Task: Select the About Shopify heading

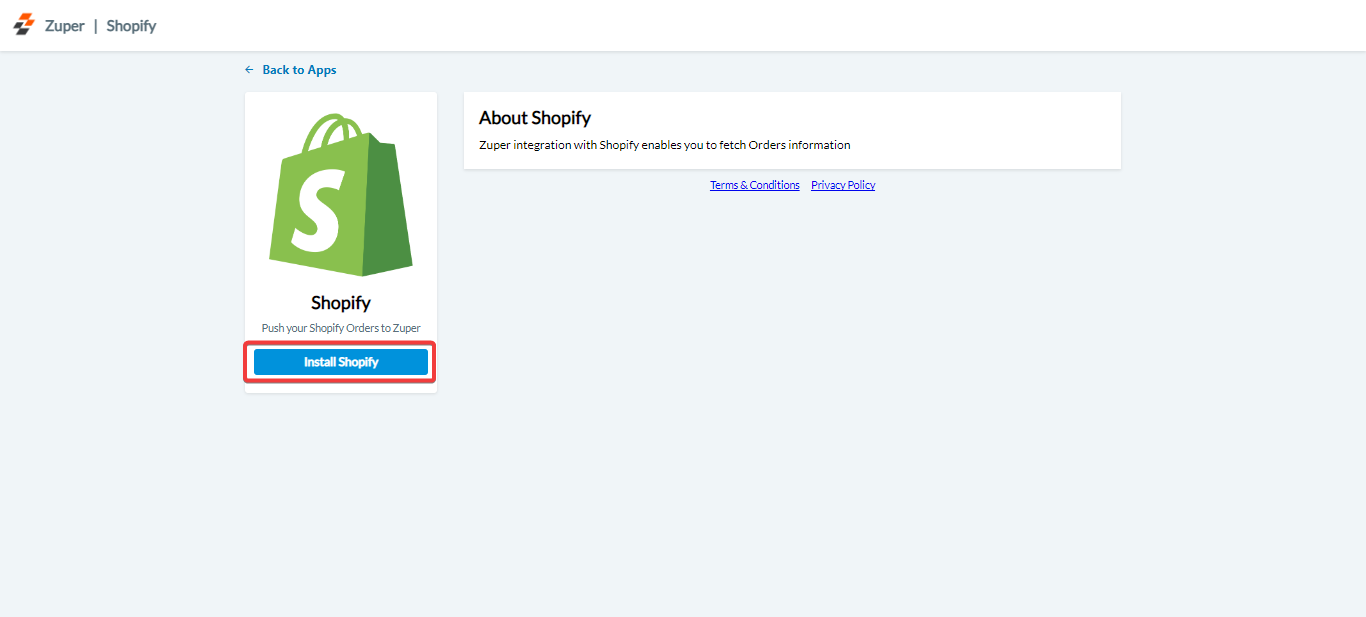Action: [535, 118]
